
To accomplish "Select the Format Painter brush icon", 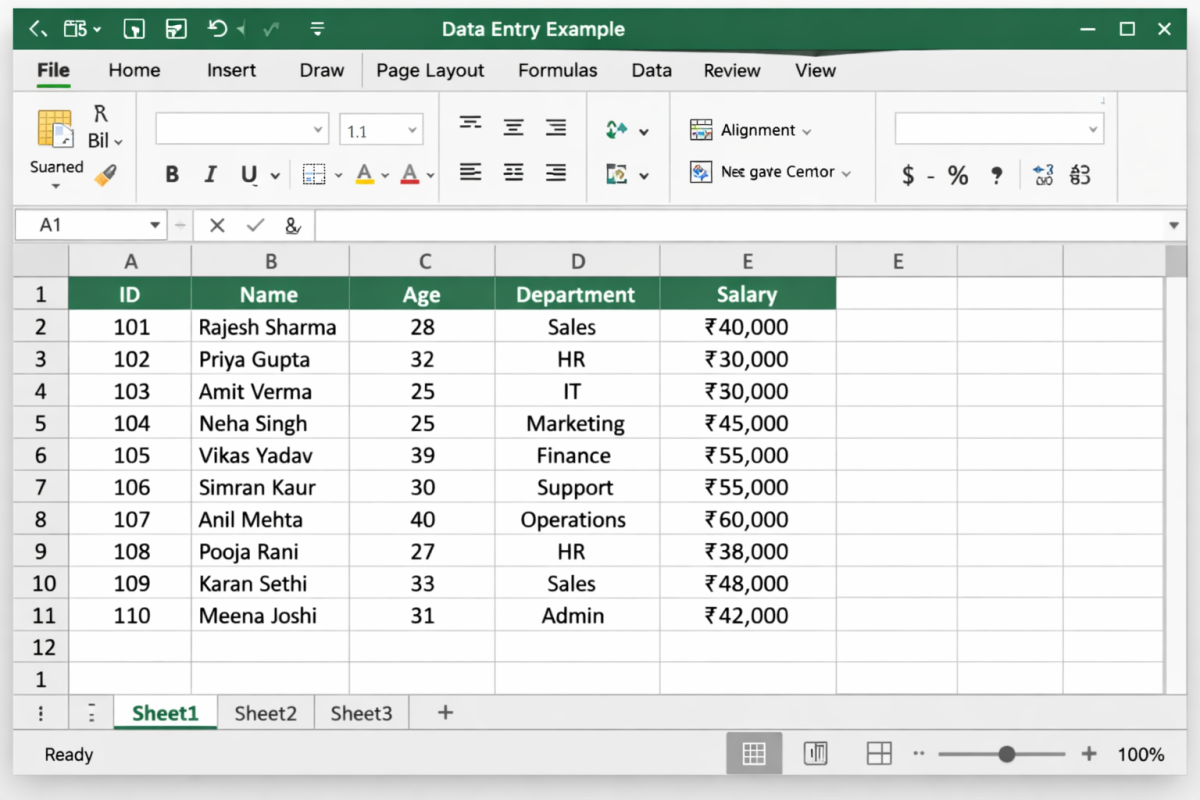I will coord(105,176).
